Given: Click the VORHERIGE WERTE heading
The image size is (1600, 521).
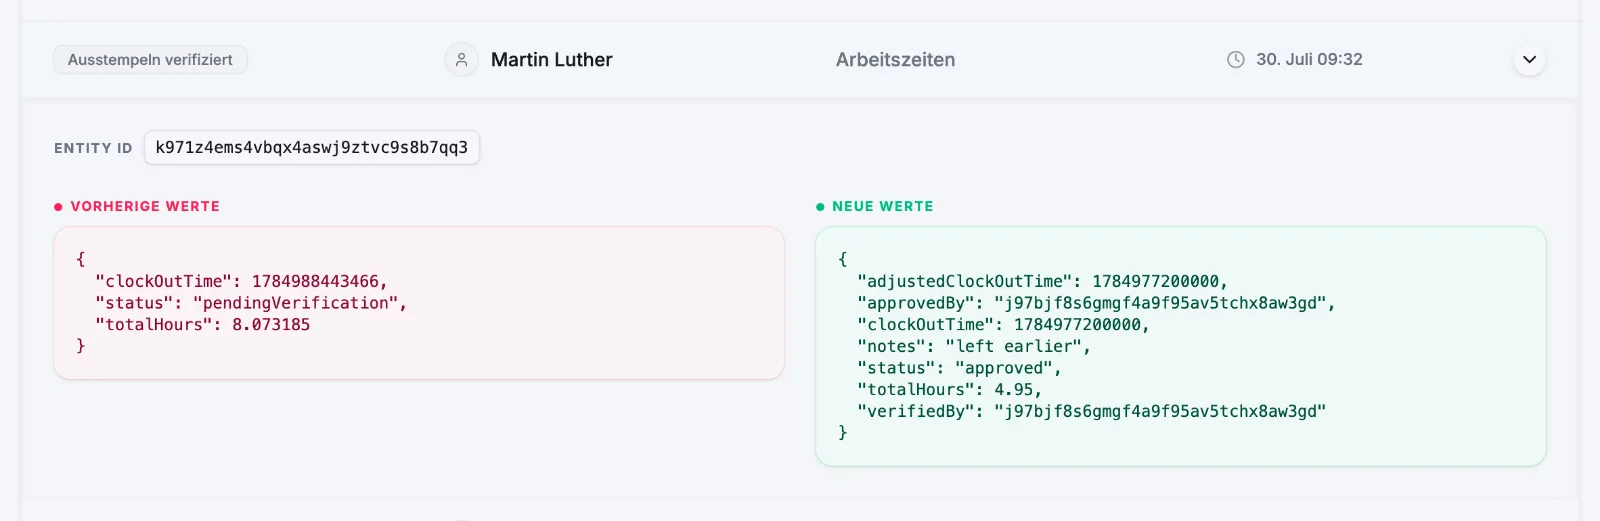Looking at the screenshot, I should 145,206.
